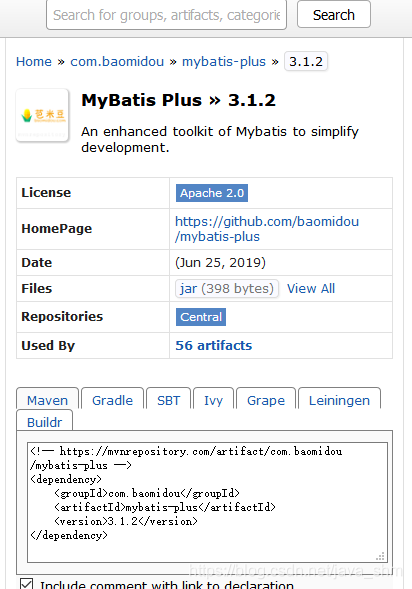This screenshot has height=589, width=412.
Task: Focus the artifact search input field
Action: click(166, 15)
